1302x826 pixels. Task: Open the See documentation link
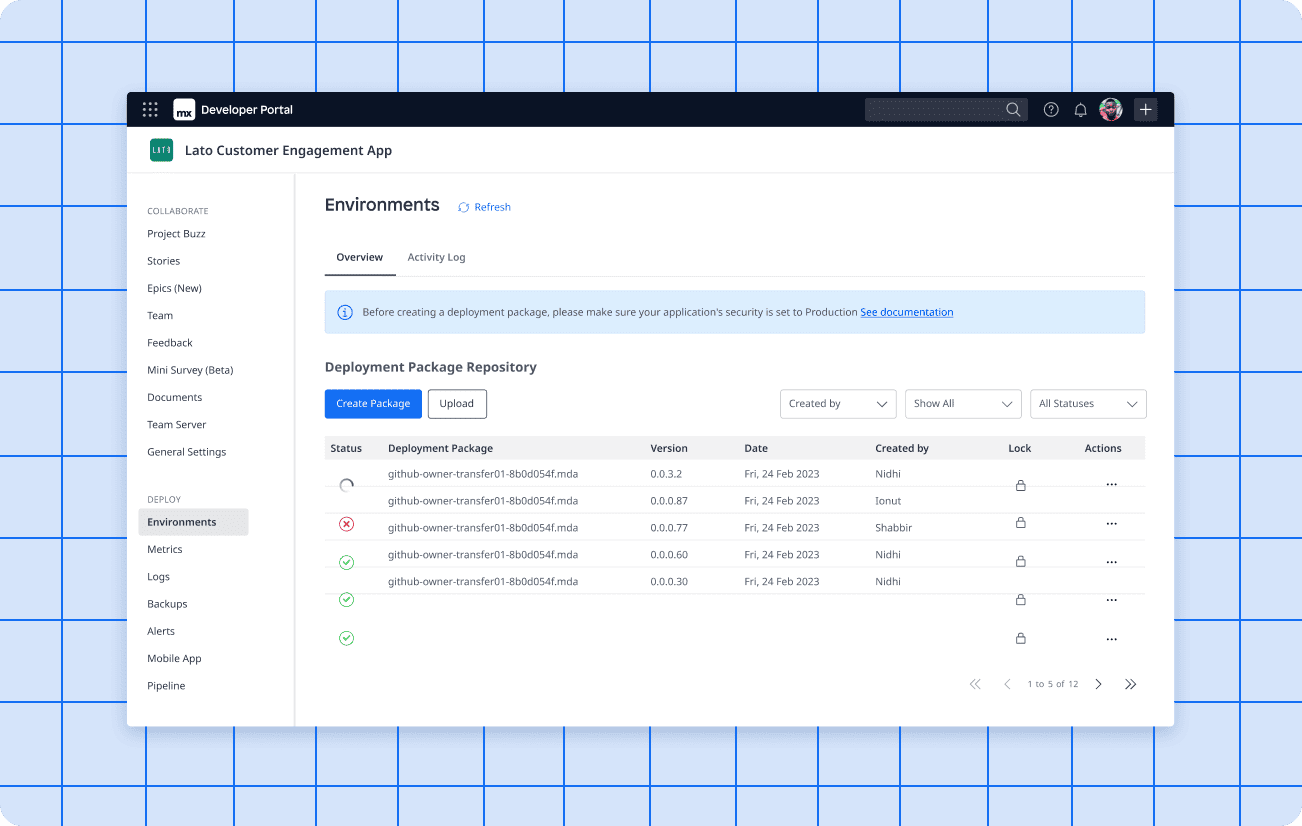(x=906, y=312)
